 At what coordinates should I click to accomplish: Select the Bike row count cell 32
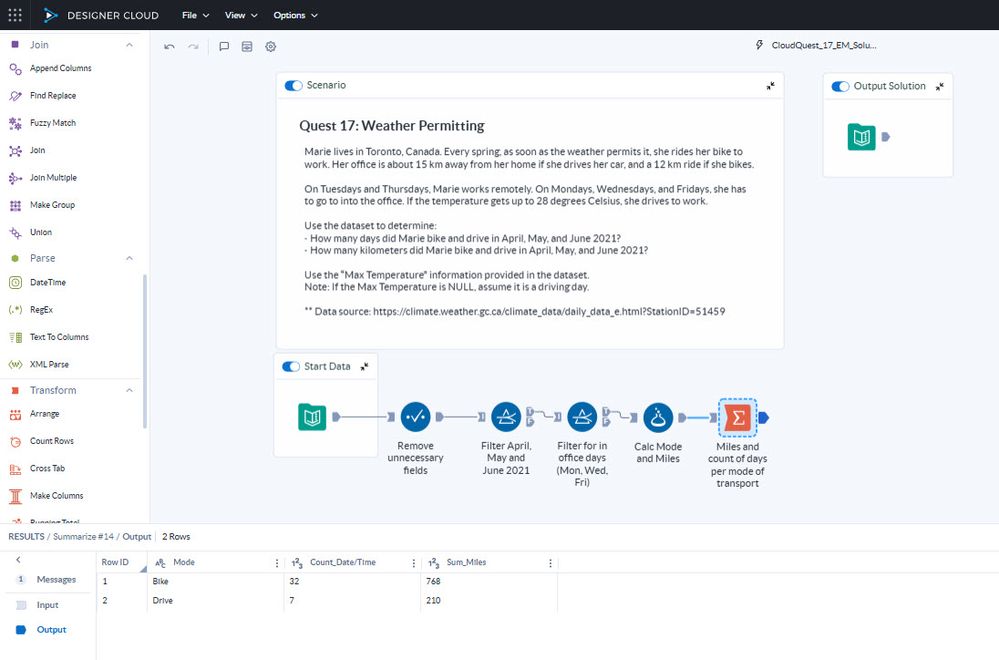353,581
